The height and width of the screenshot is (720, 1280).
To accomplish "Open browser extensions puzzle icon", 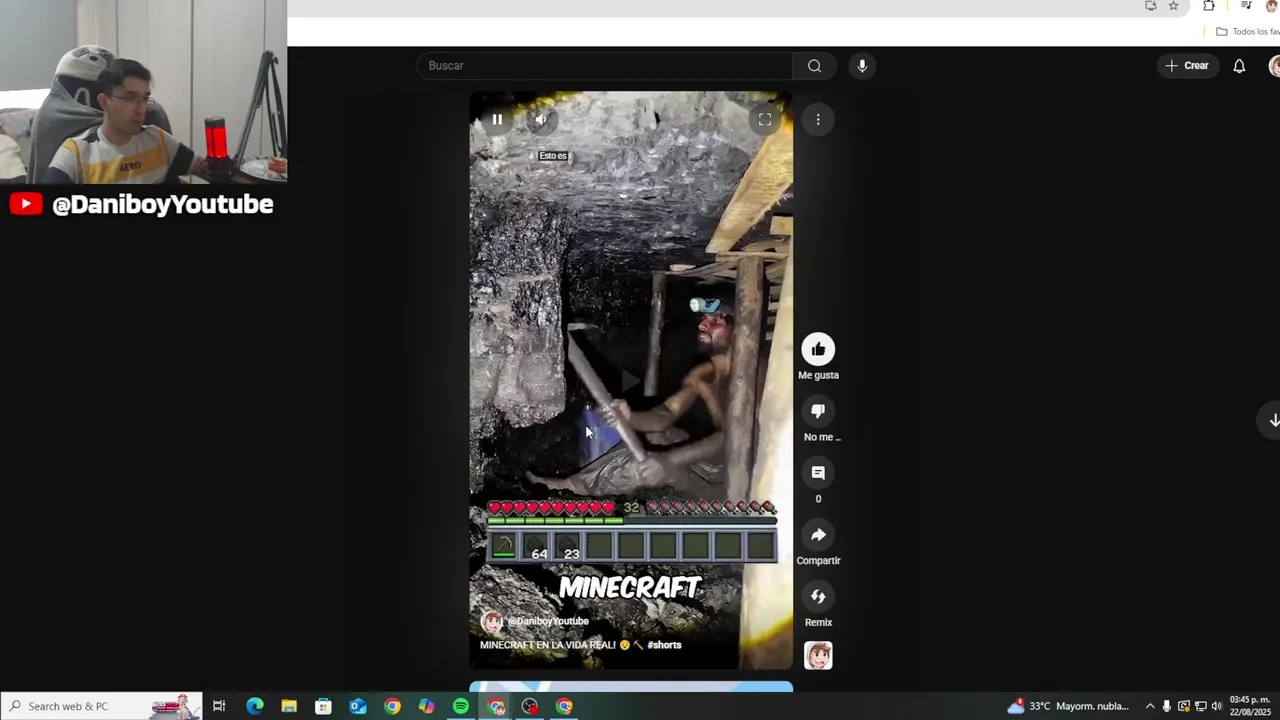I will point(1209,6).
